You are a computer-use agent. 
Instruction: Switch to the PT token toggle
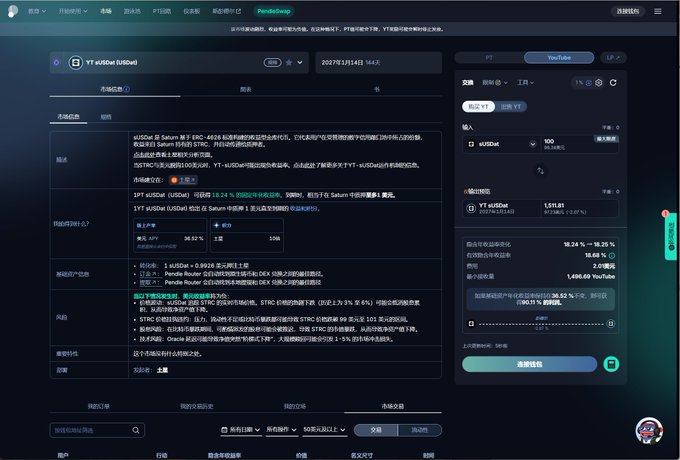pos(489,58)
